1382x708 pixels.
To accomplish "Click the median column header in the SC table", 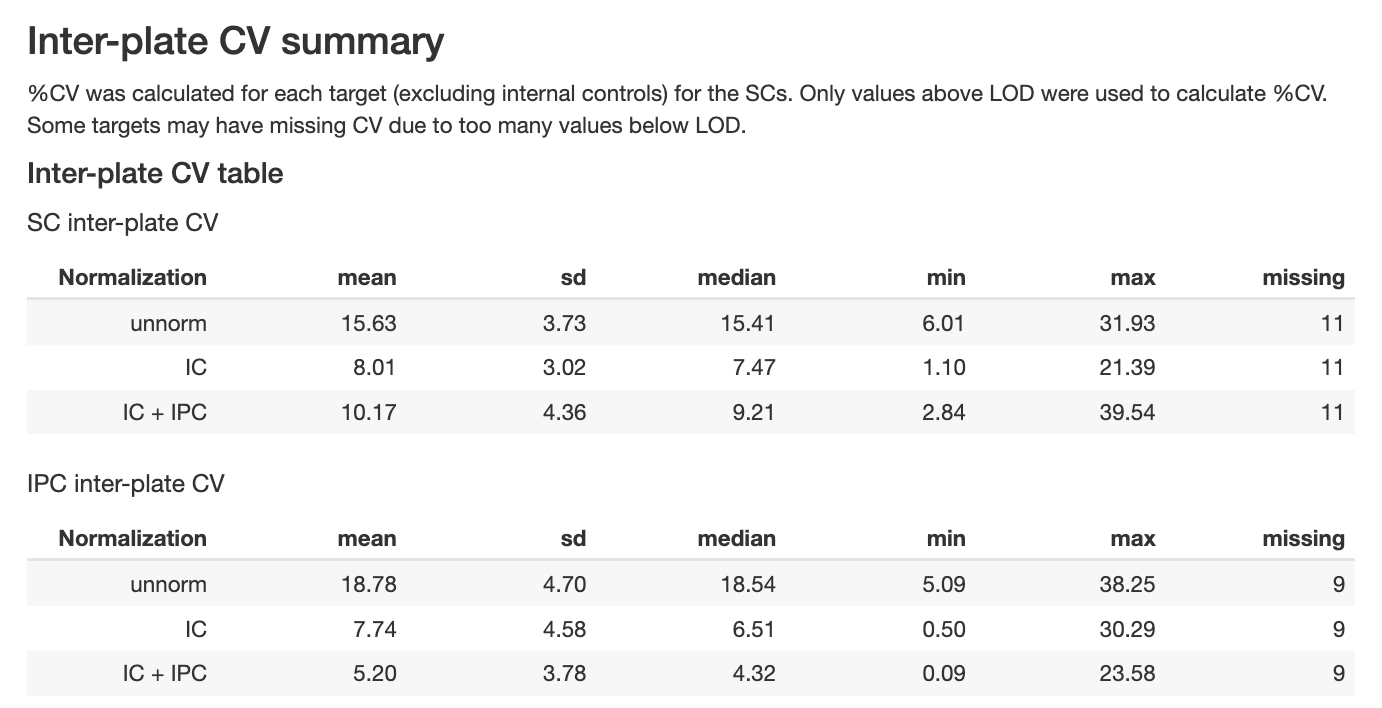I will (x=736, y=278).
